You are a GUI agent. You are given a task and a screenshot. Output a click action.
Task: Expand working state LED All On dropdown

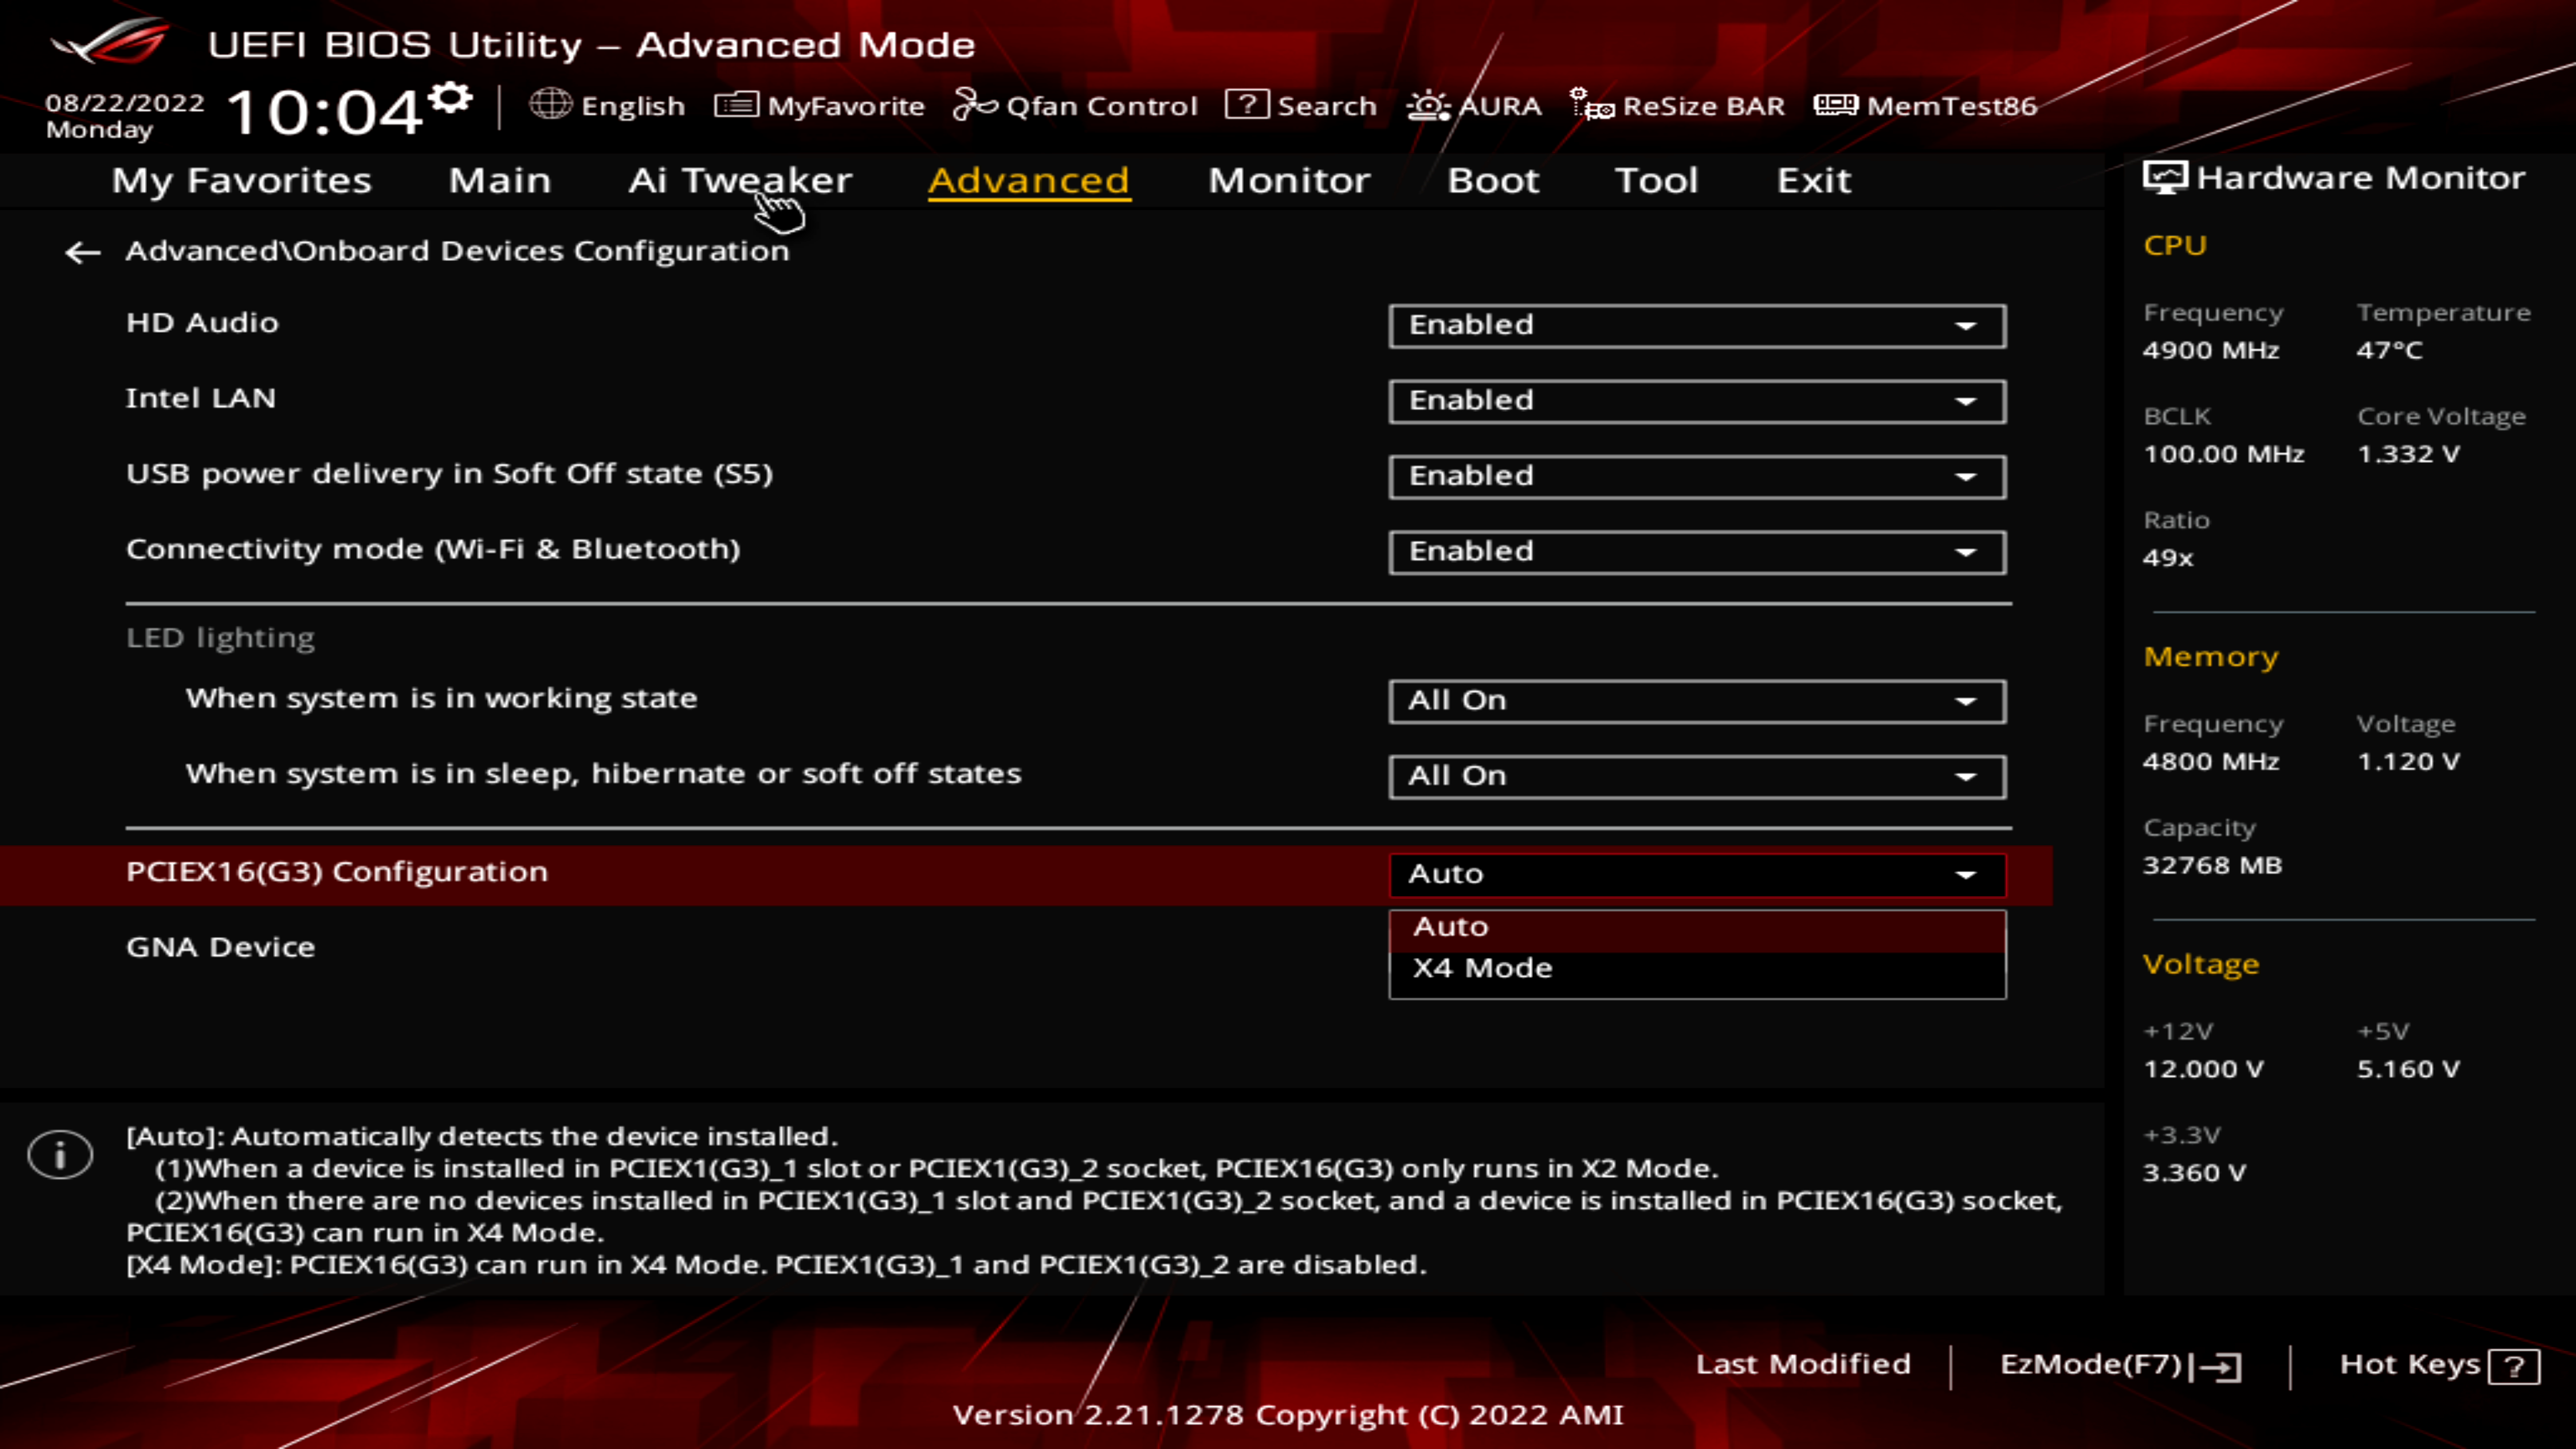[x=1696, y=701]
